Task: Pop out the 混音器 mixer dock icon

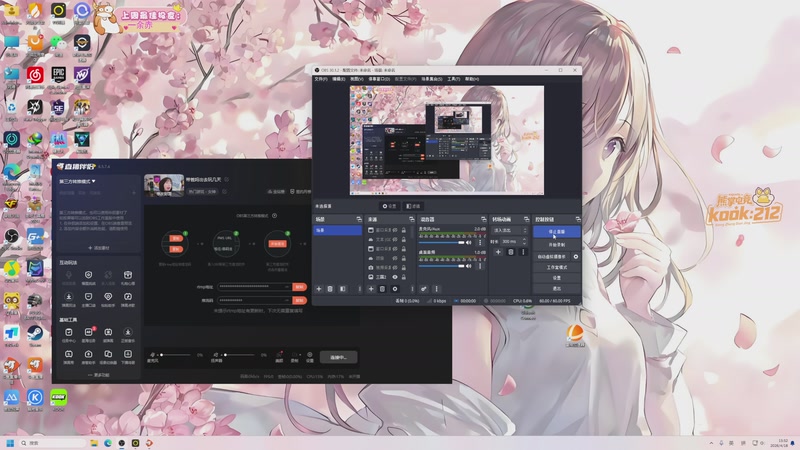Action: 483,219
